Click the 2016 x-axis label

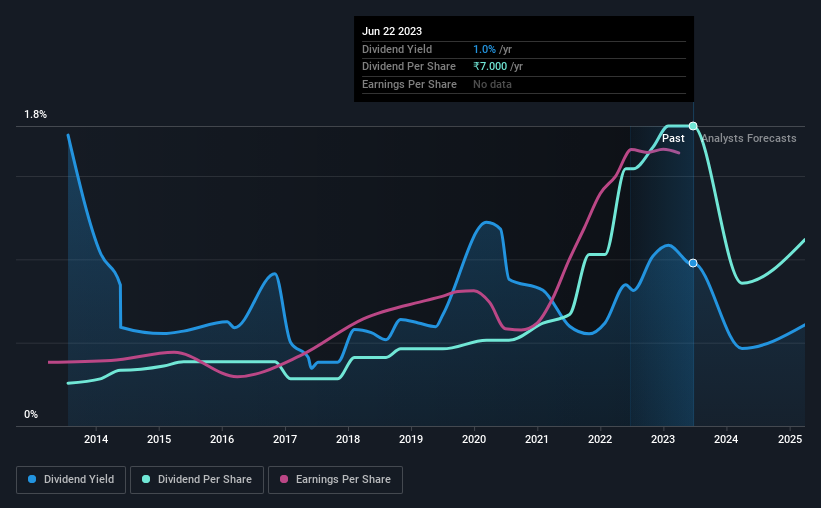[x=222, y=439]
